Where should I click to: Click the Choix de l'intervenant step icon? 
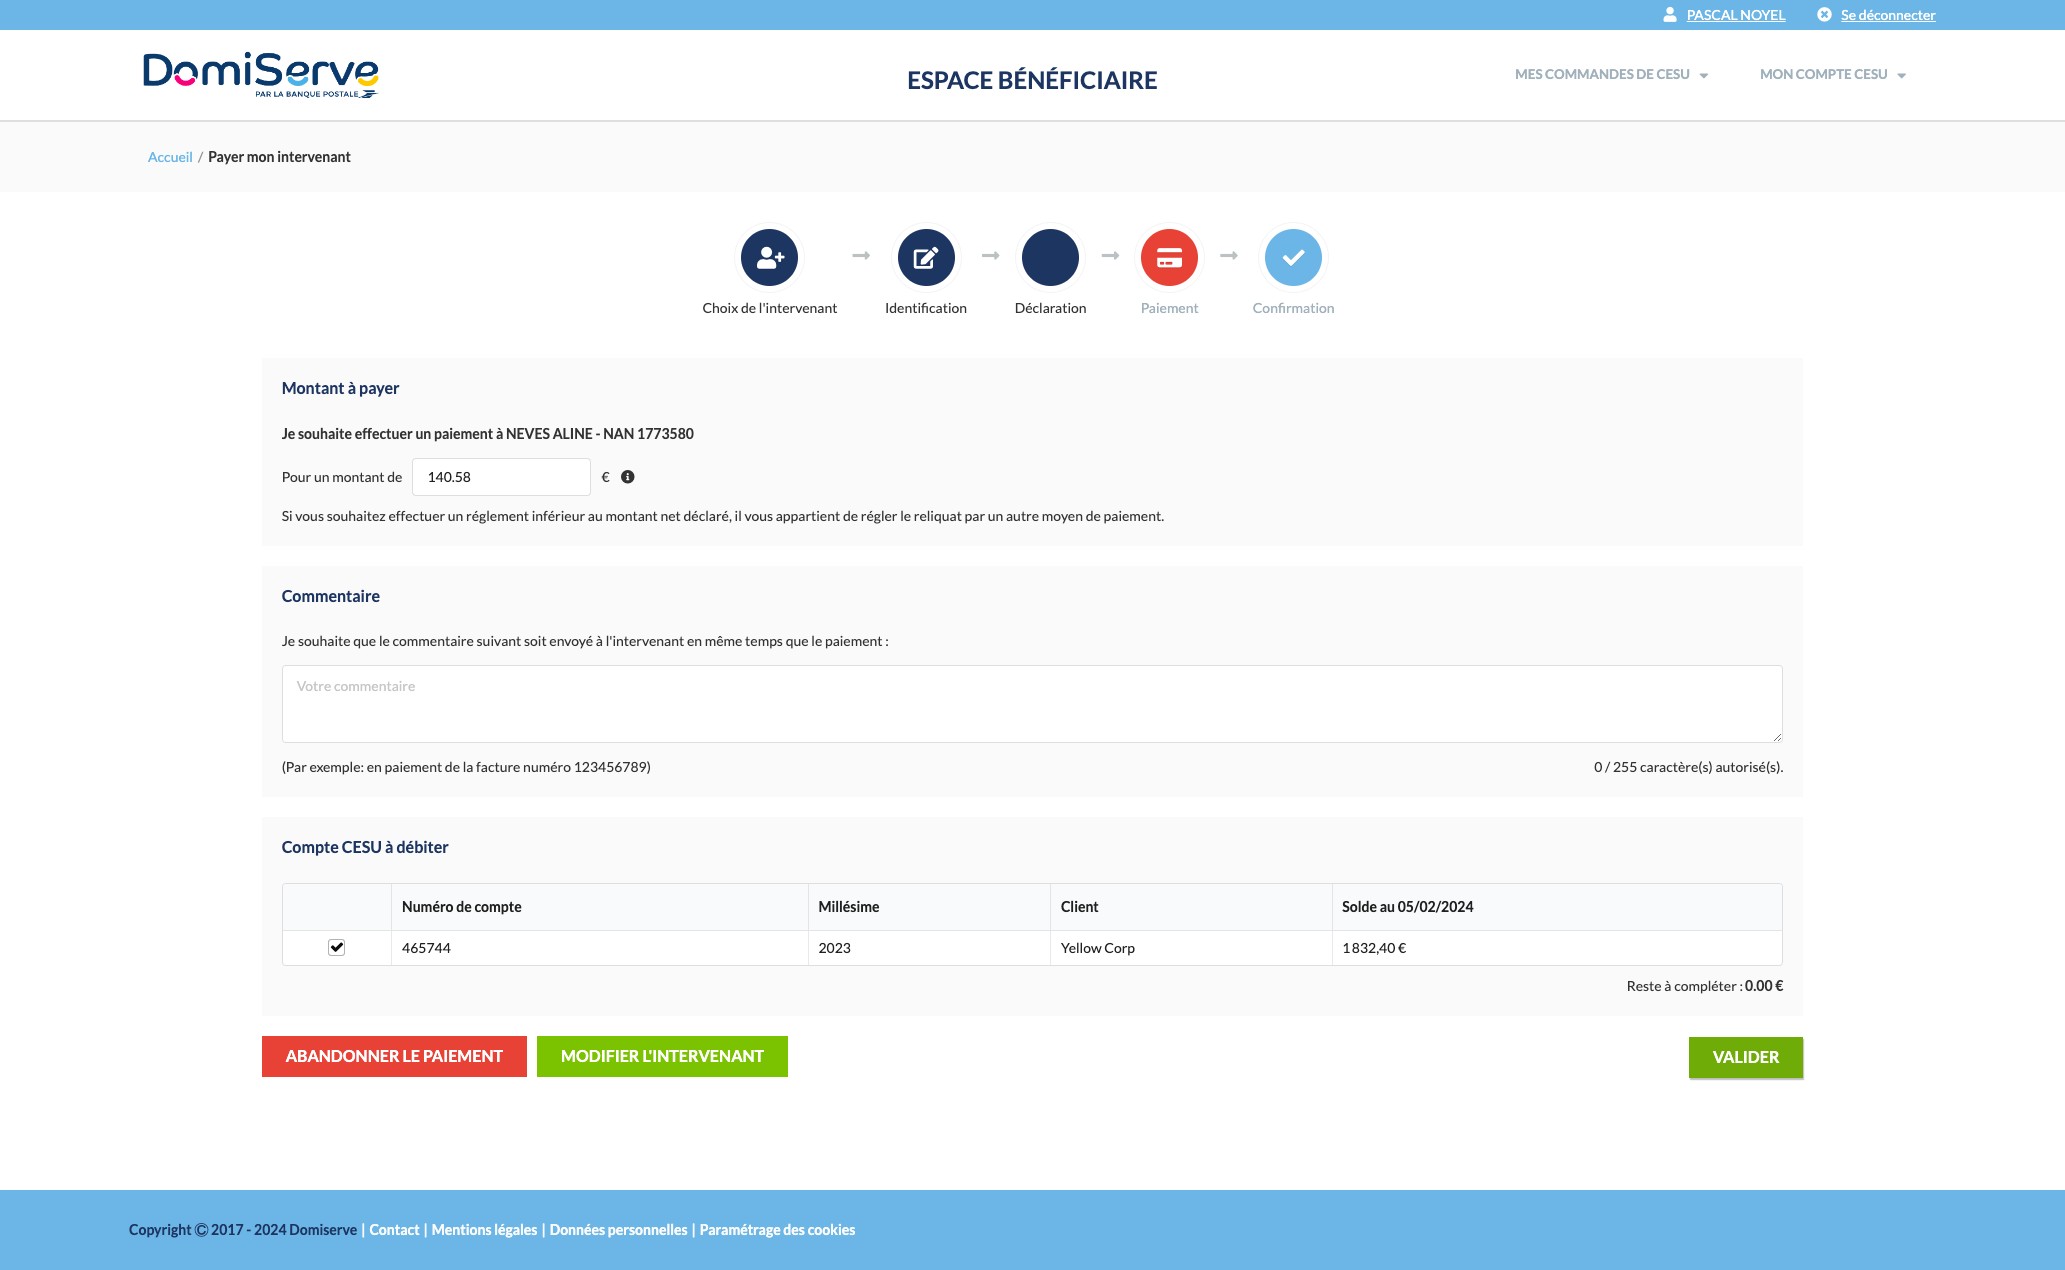(769, 257)
